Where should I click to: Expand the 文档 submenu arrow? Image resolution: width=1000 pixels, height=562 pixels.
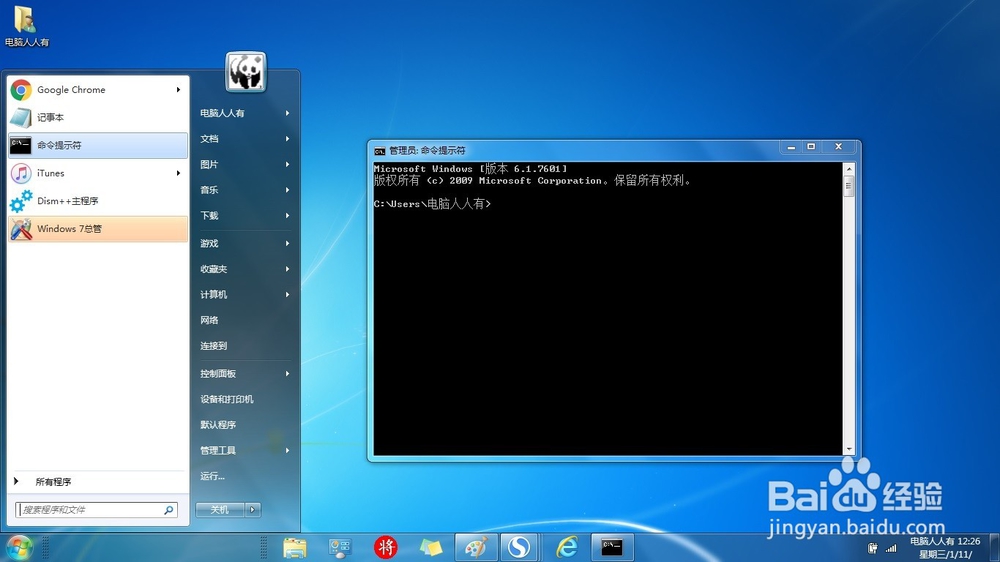[x=288, y=138]
